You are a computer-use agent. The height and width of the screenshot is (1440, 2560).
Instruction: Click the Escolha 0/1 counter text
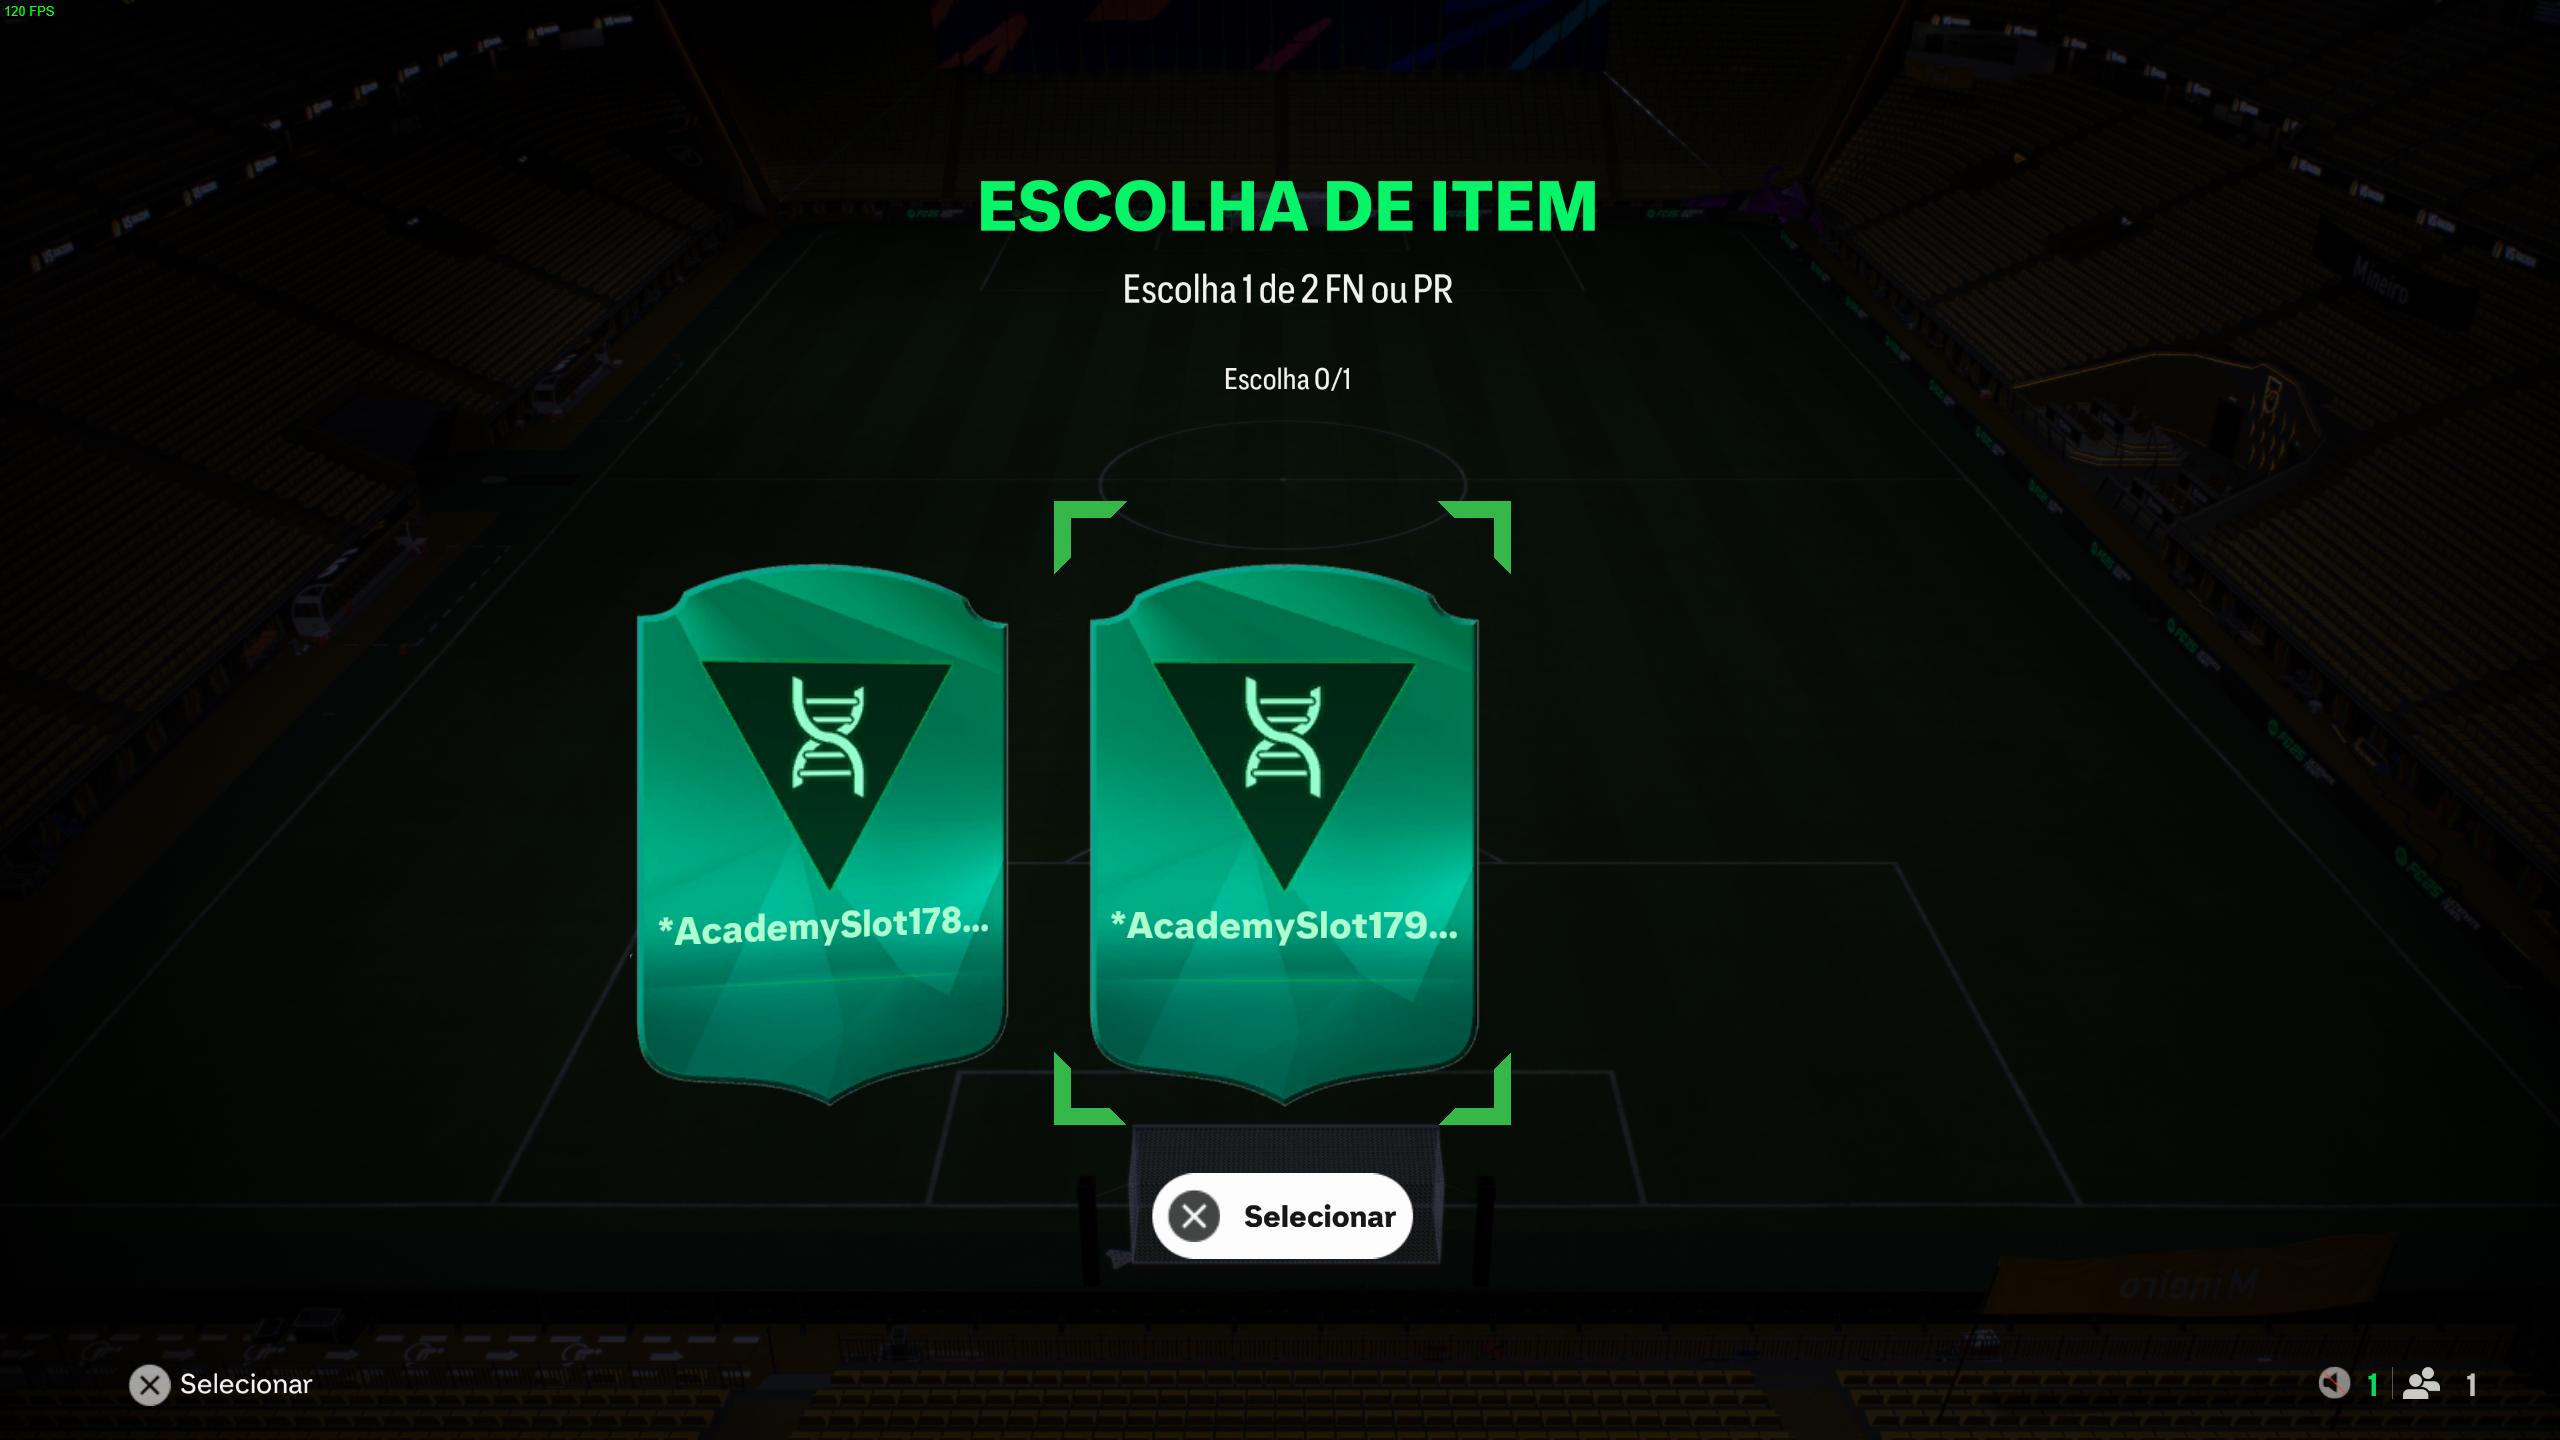(x=1287, y=380)
